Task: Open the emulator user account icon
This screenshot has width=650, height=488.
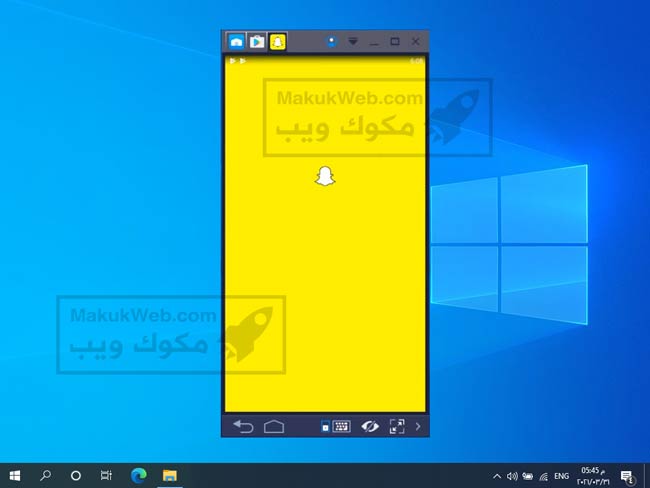Action: 332,42
